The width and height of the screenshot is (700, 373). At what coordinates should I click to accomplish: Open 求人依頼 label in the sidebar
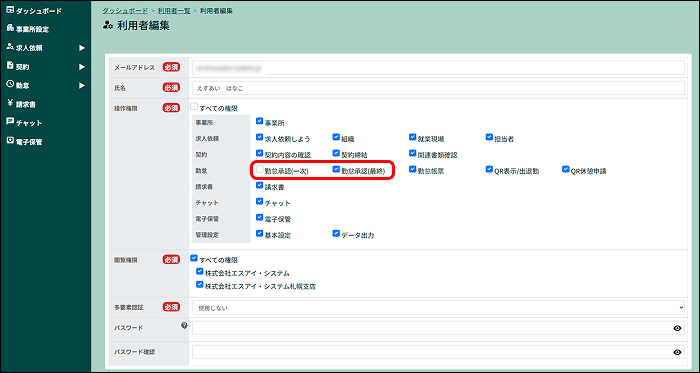[x=29, y=48]
